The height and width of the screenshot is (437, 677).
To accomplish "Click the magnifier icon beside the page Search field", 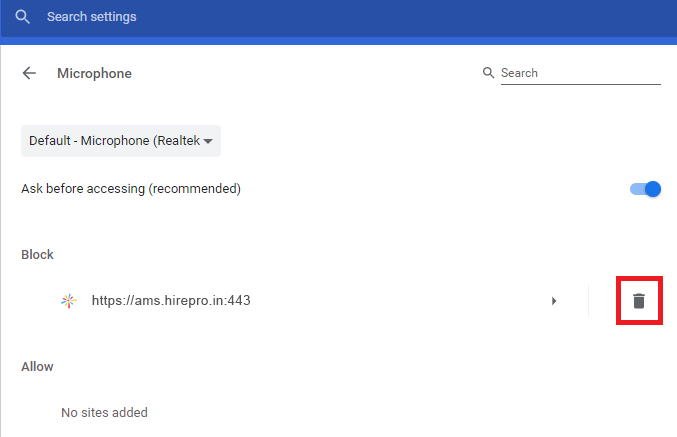I will click(488, 73).
